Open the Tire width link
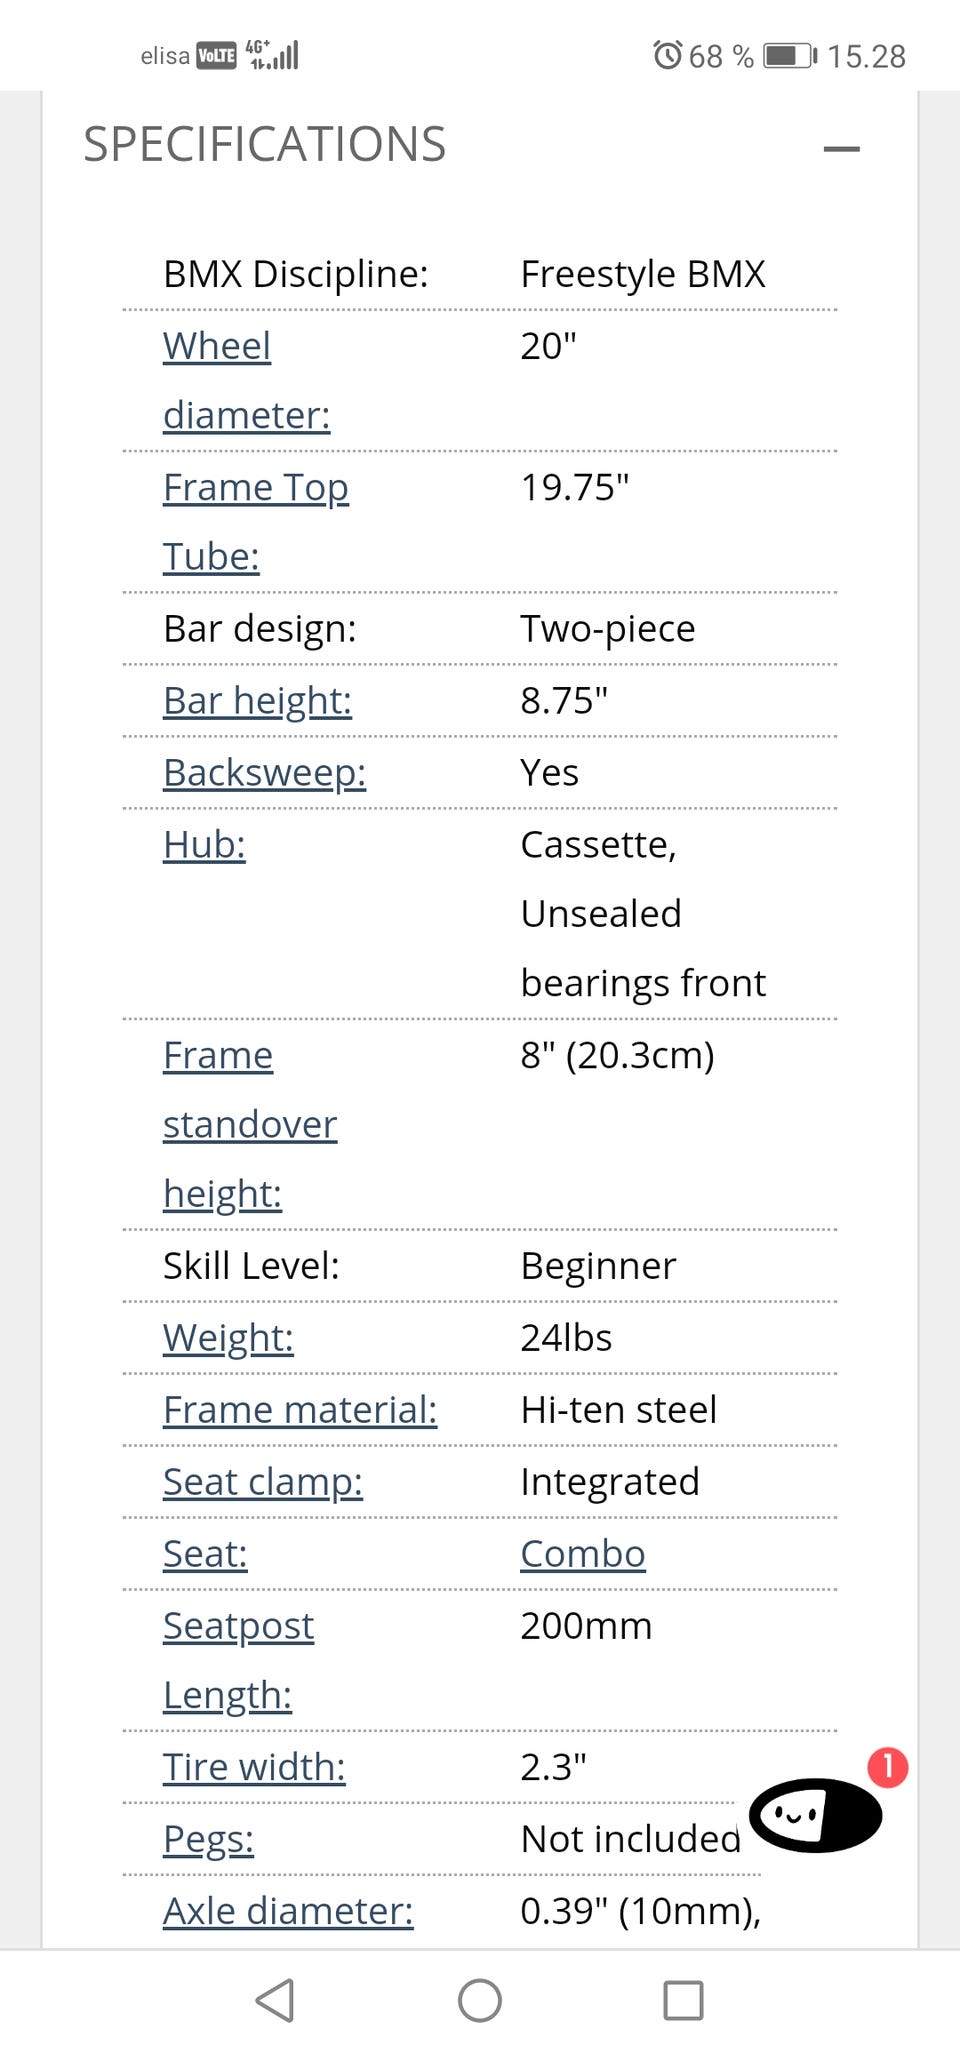Screen dimensions: 960x2053 pyautogui.click(x=254, y=1767)
